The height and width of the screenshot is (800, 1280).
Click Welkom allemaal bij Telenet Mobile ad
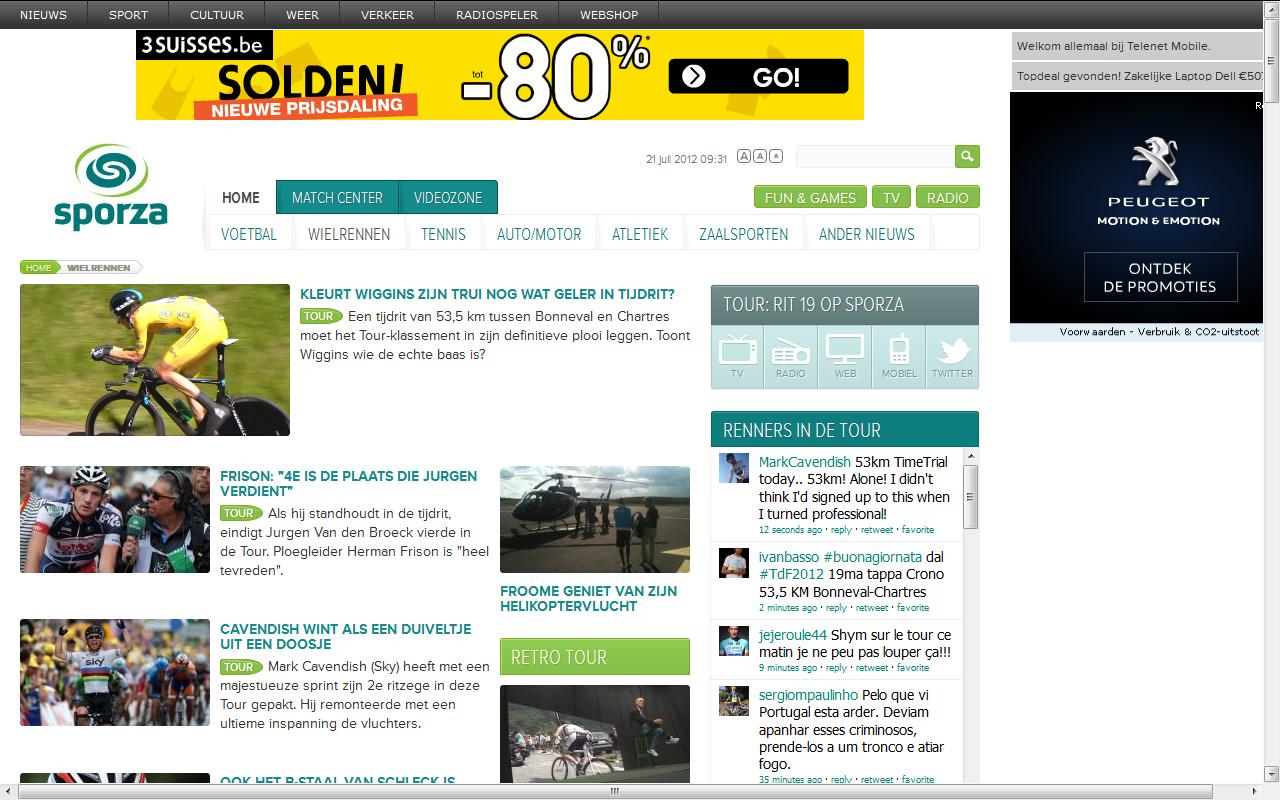pos(1137,46)
